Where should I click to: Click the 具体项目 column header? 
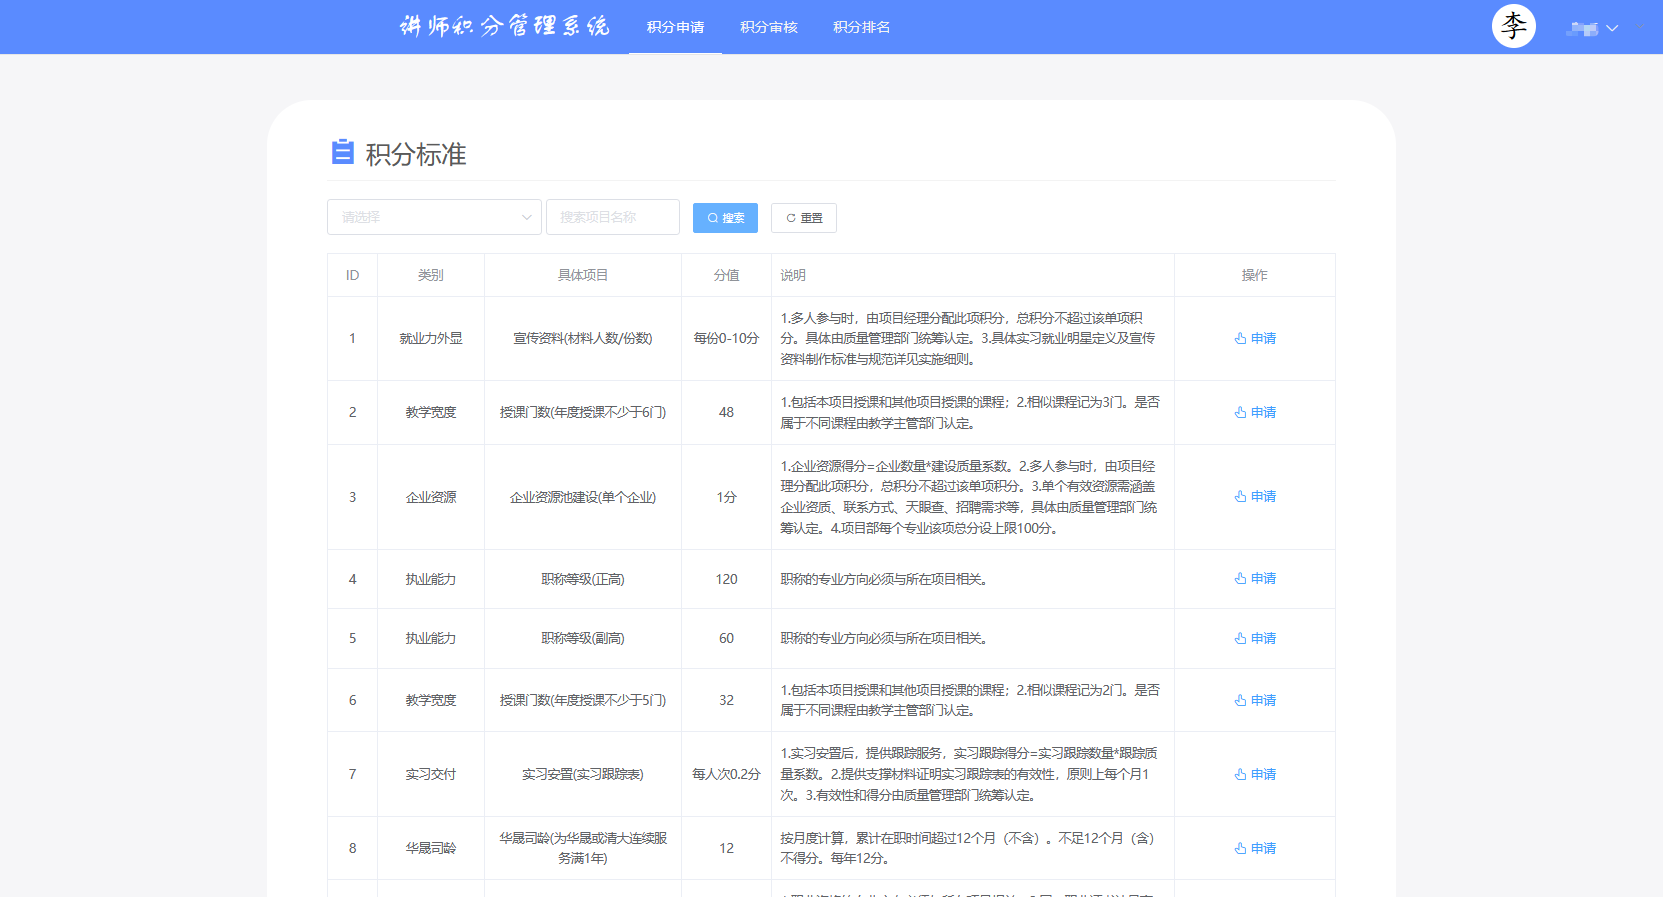tap(583, 275)
